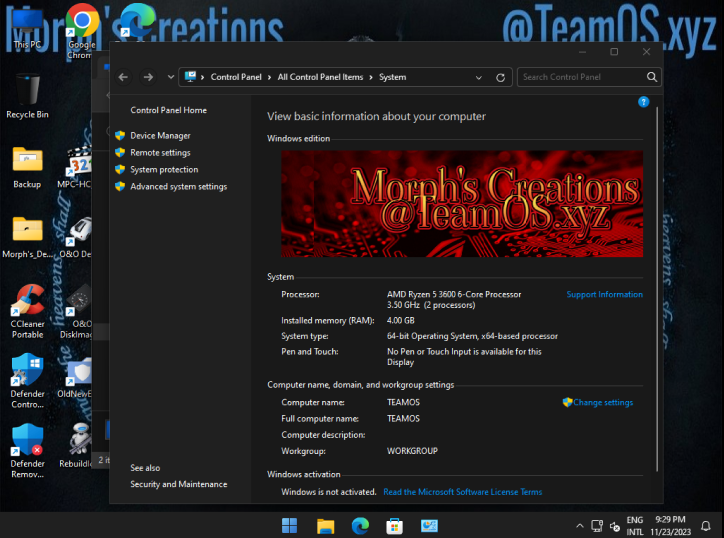Select Defender Remover shortcut

click(x=27, y=452)
